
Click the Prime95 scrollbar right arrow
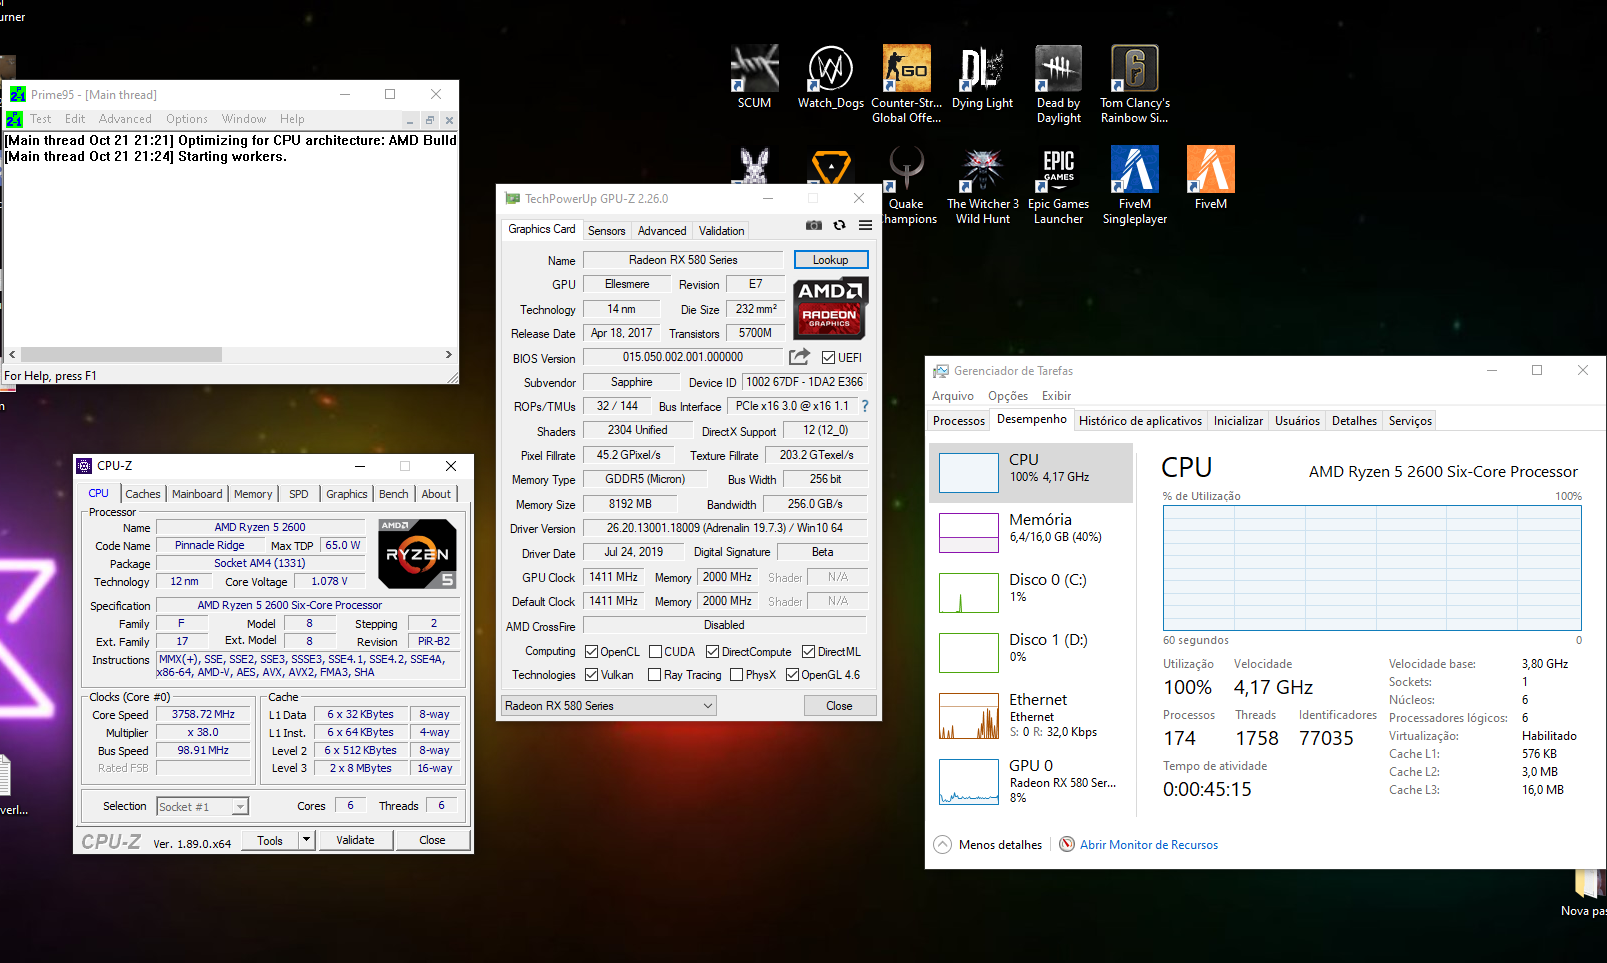tap(448, 354)
